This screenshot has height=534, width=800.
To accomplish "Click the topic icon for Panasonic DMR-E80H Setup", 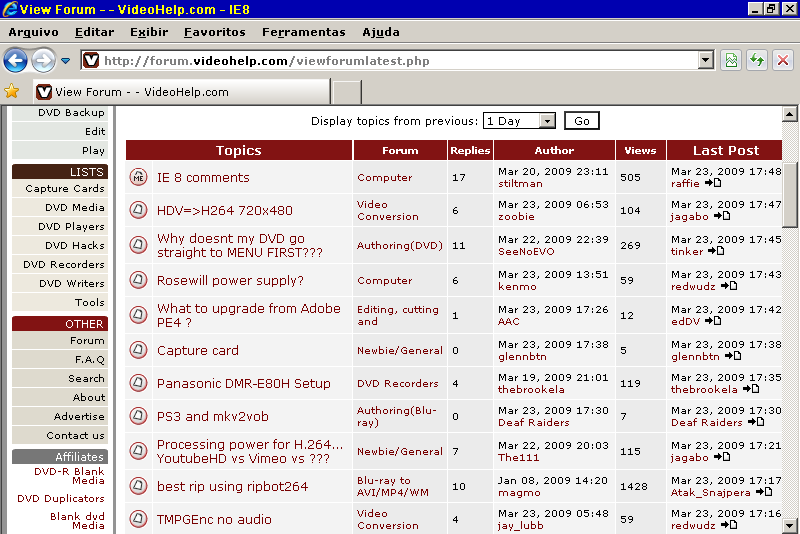I will tap(138, 383).
